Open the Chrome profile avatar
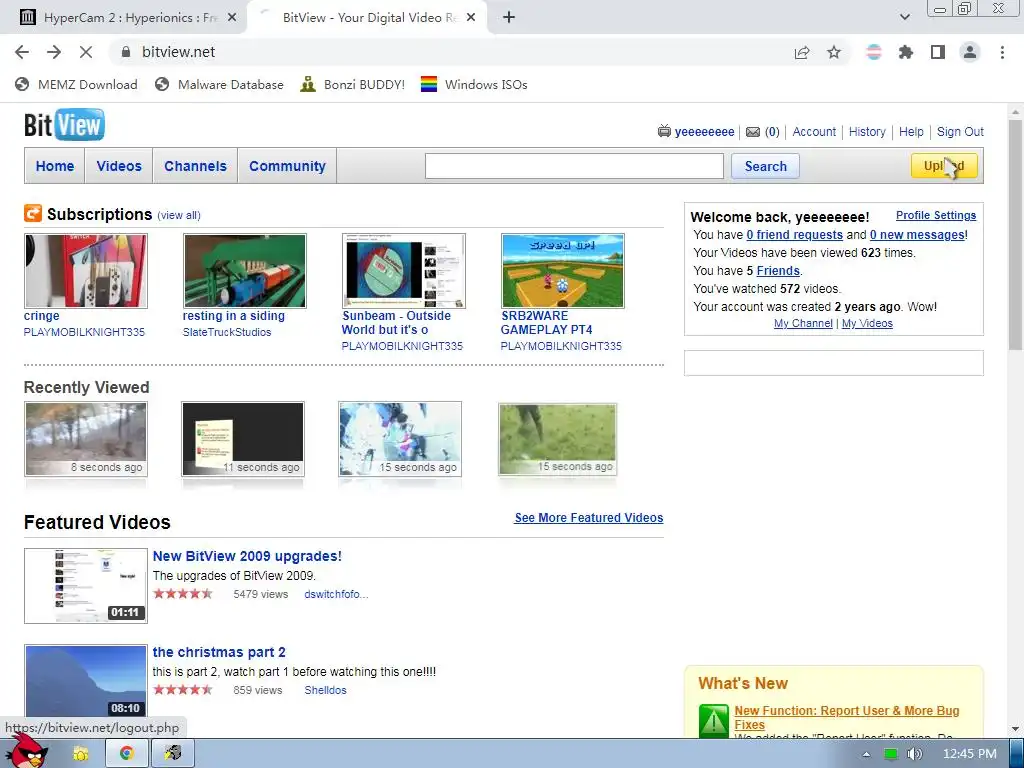1024x768 pixels. (970, 52)
